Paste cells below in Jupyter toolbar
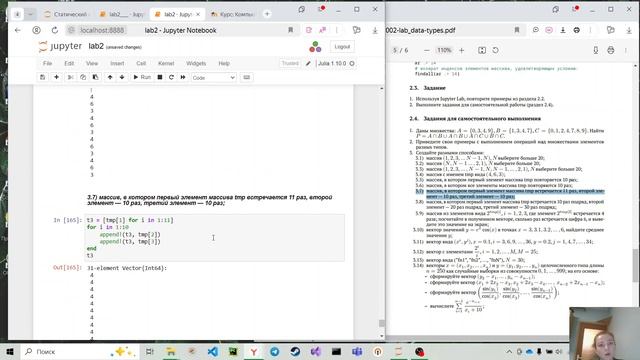This screenshot has height=360, width=640. (95, 77)
